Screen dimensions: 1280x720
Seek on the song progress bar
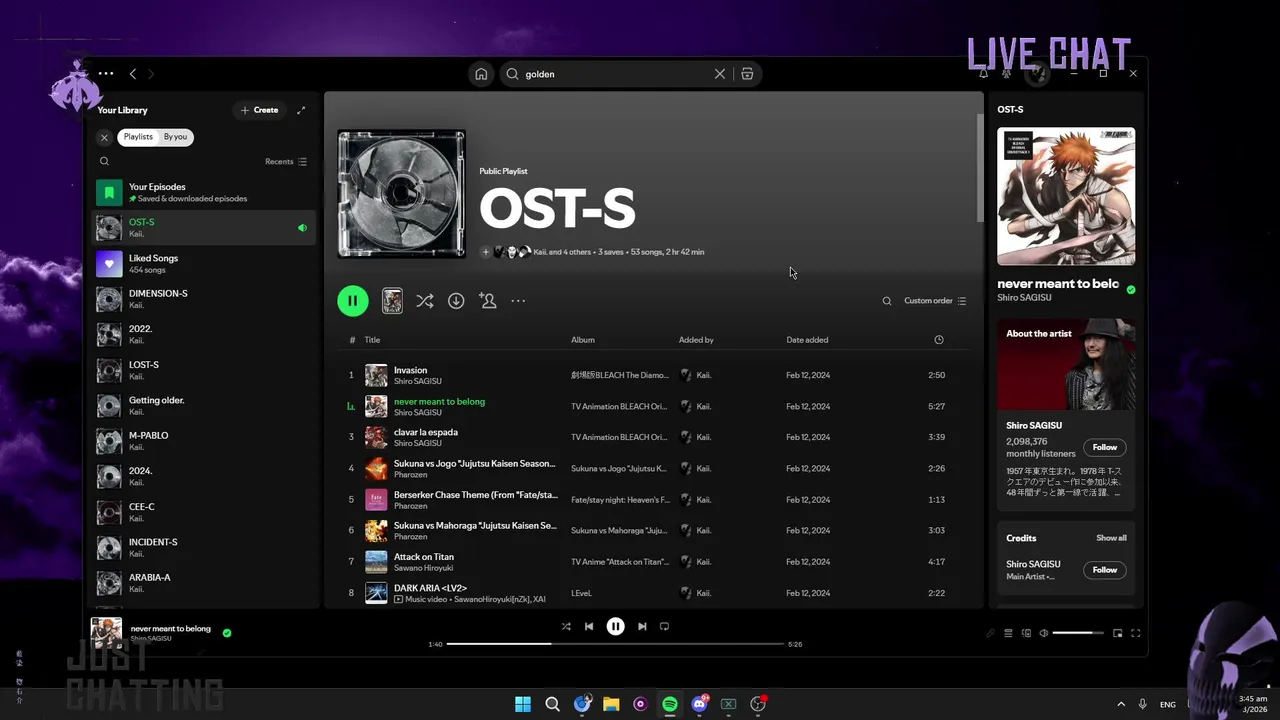point(615,644)
